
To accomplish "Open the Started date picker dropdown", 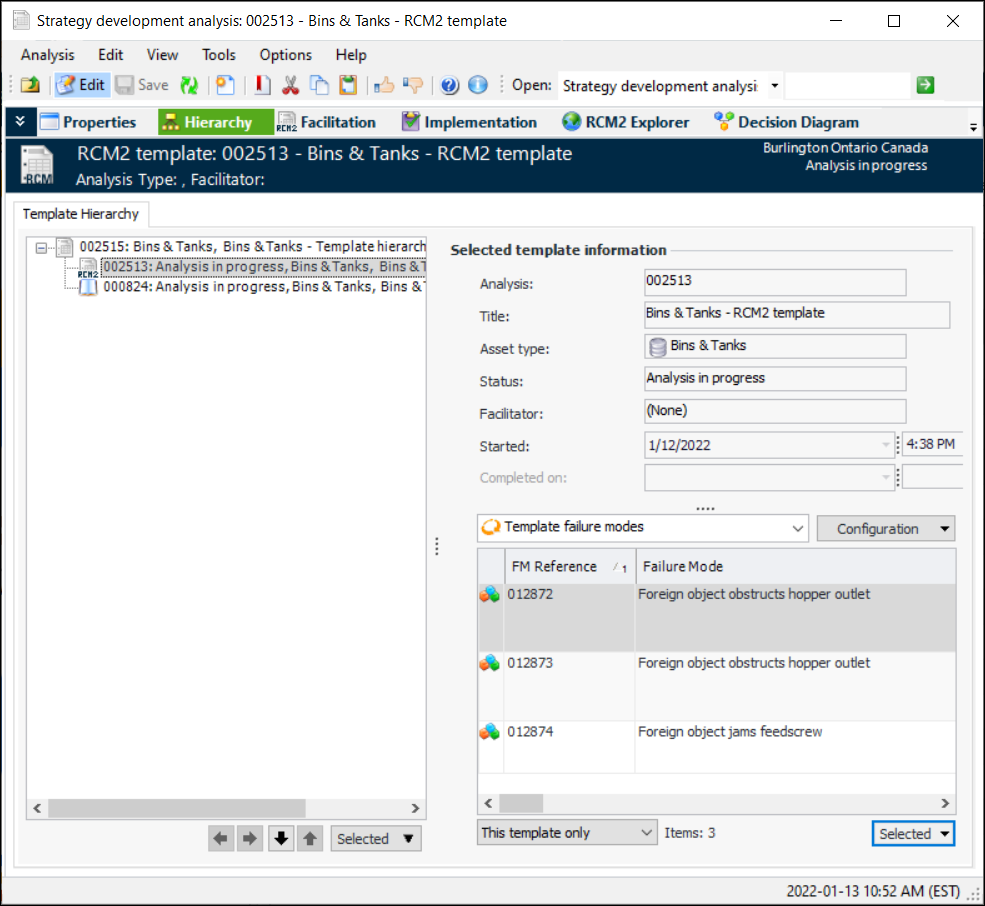I will coord(886,445).
